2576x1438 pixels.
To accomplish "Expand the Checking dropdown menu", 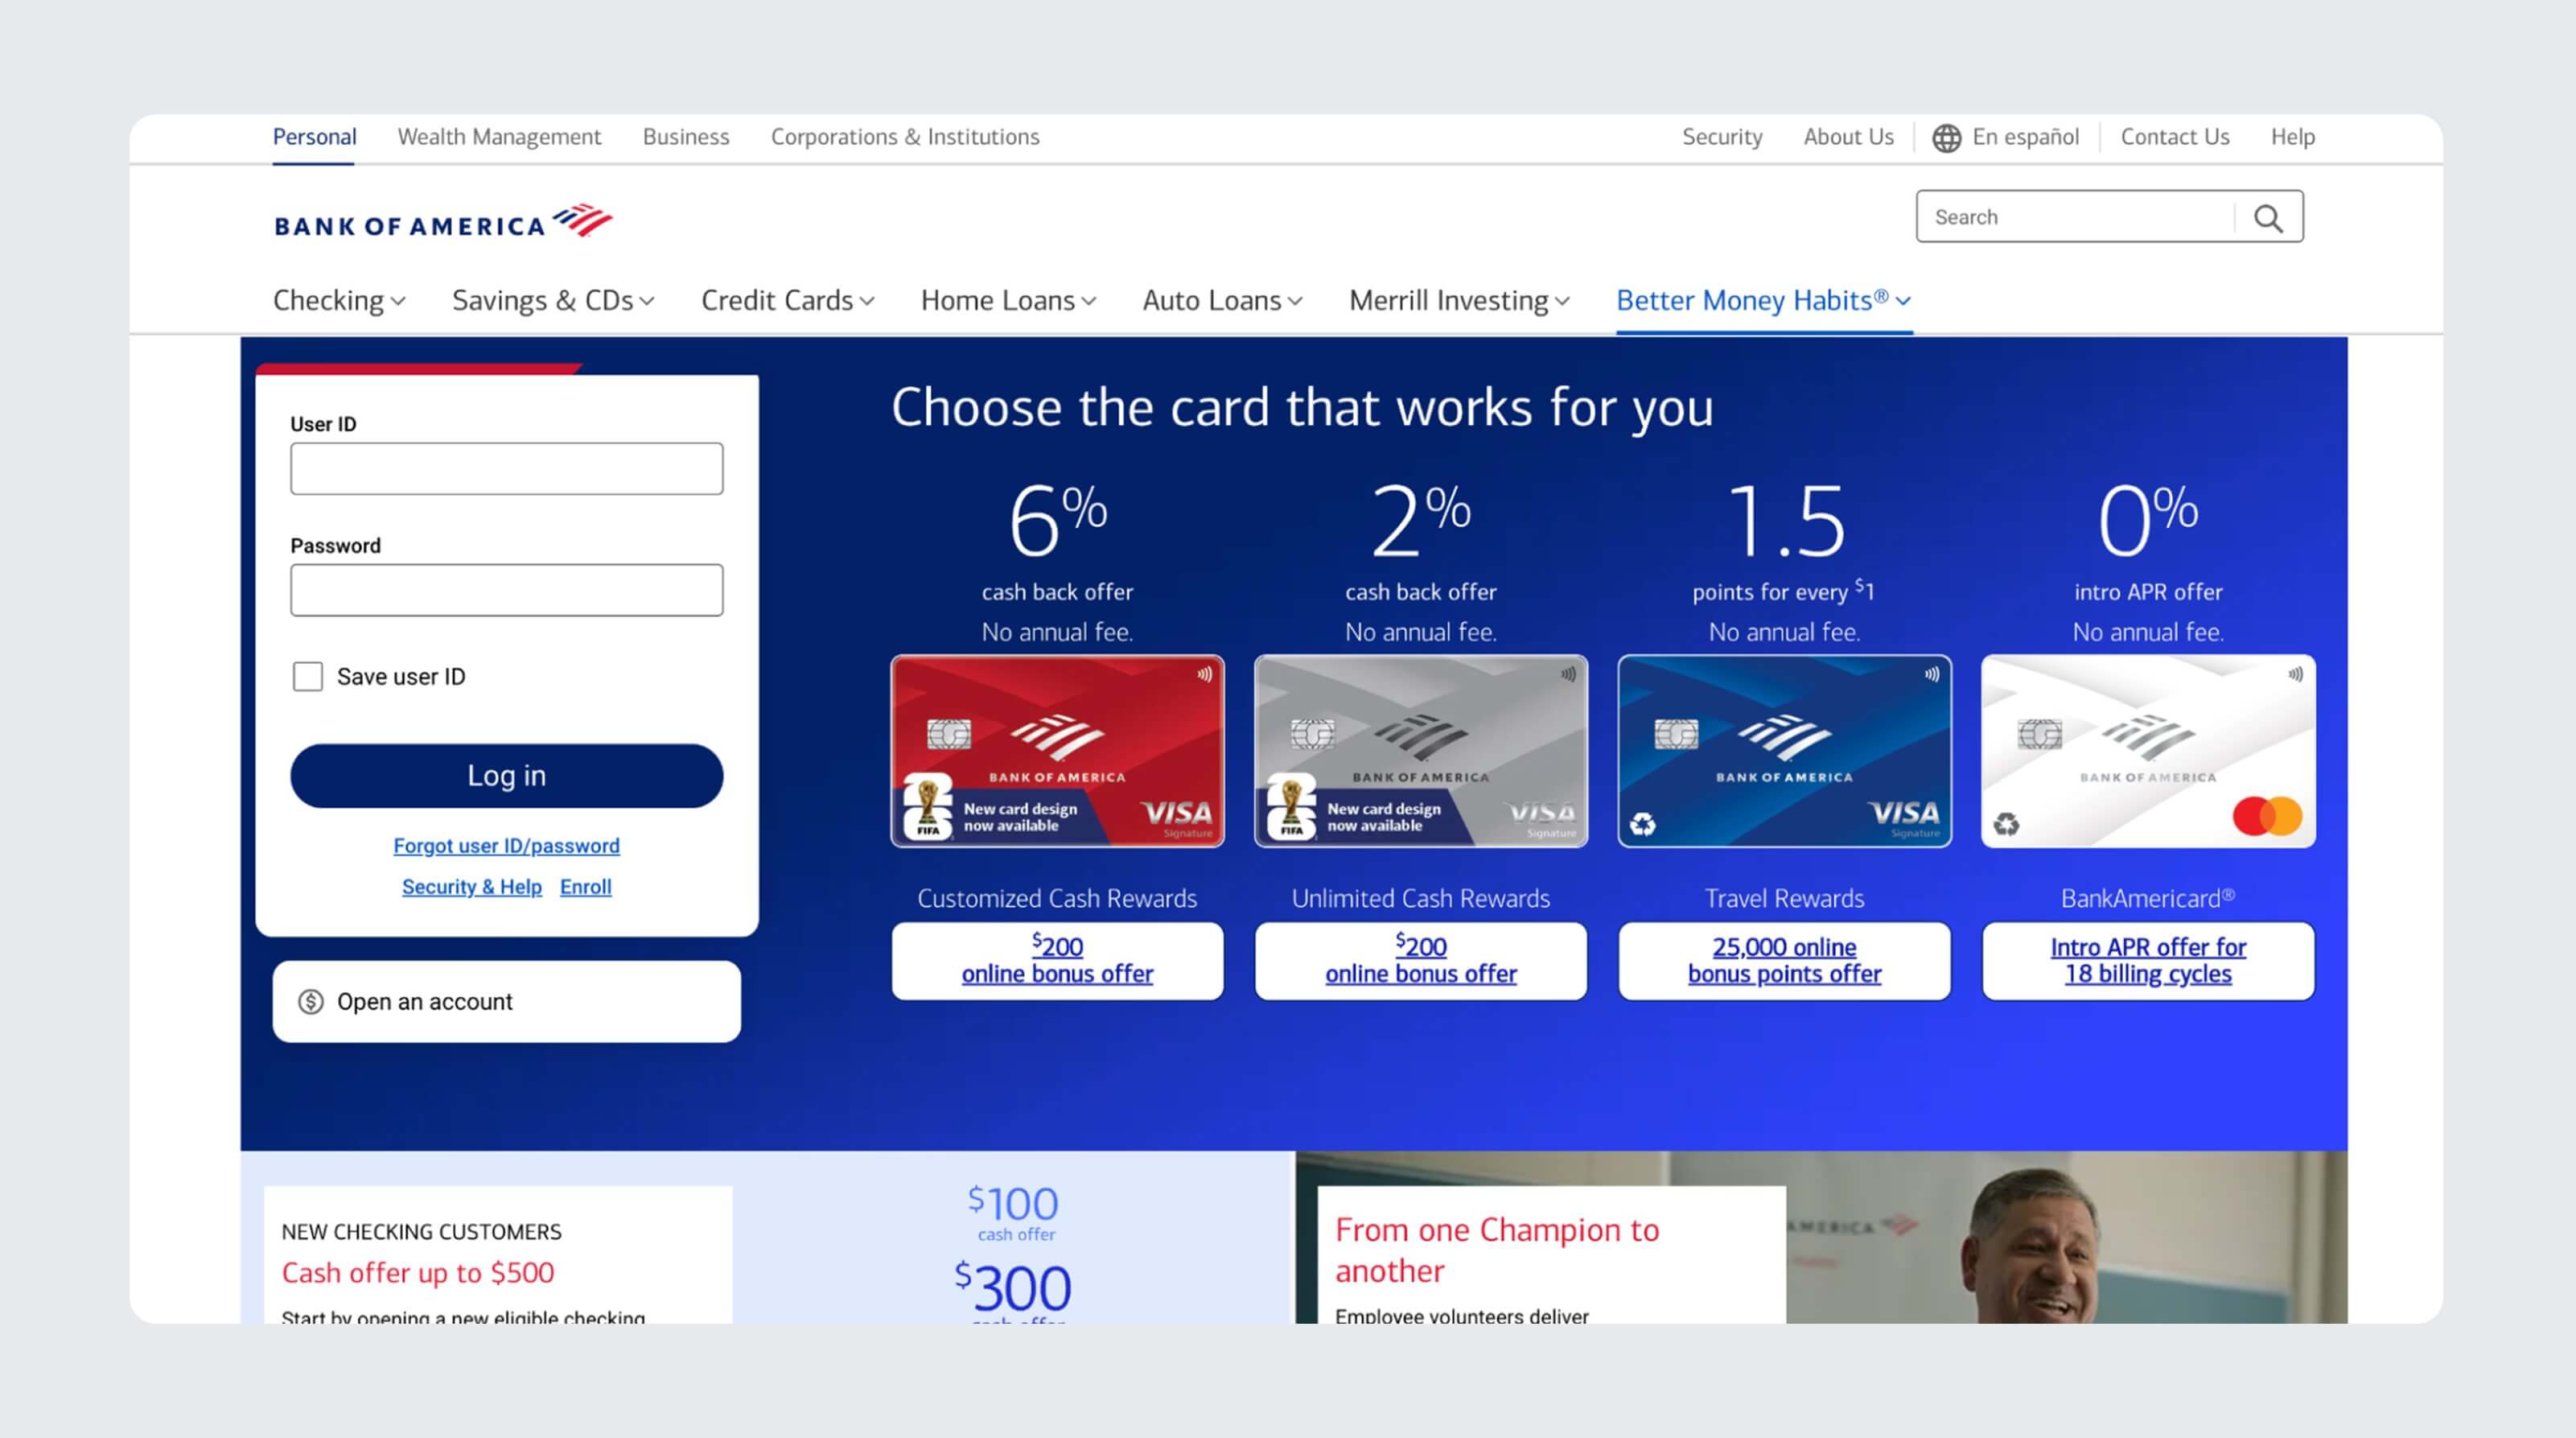I will [x=339, y=300].
